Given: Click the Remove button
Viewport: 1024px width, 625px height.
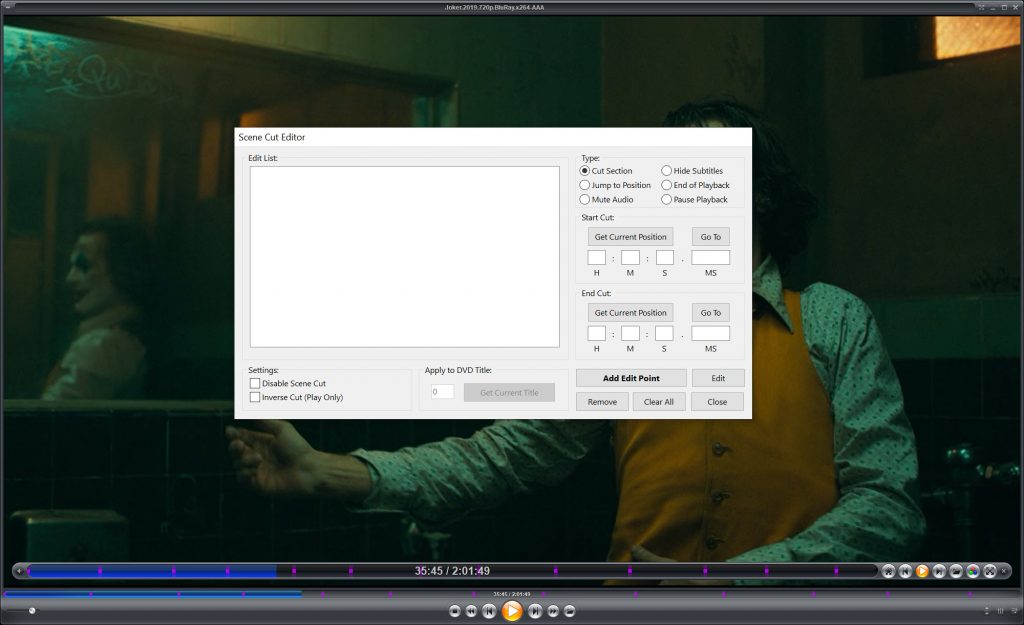Looking at the screenshot, I should [602, 402].
